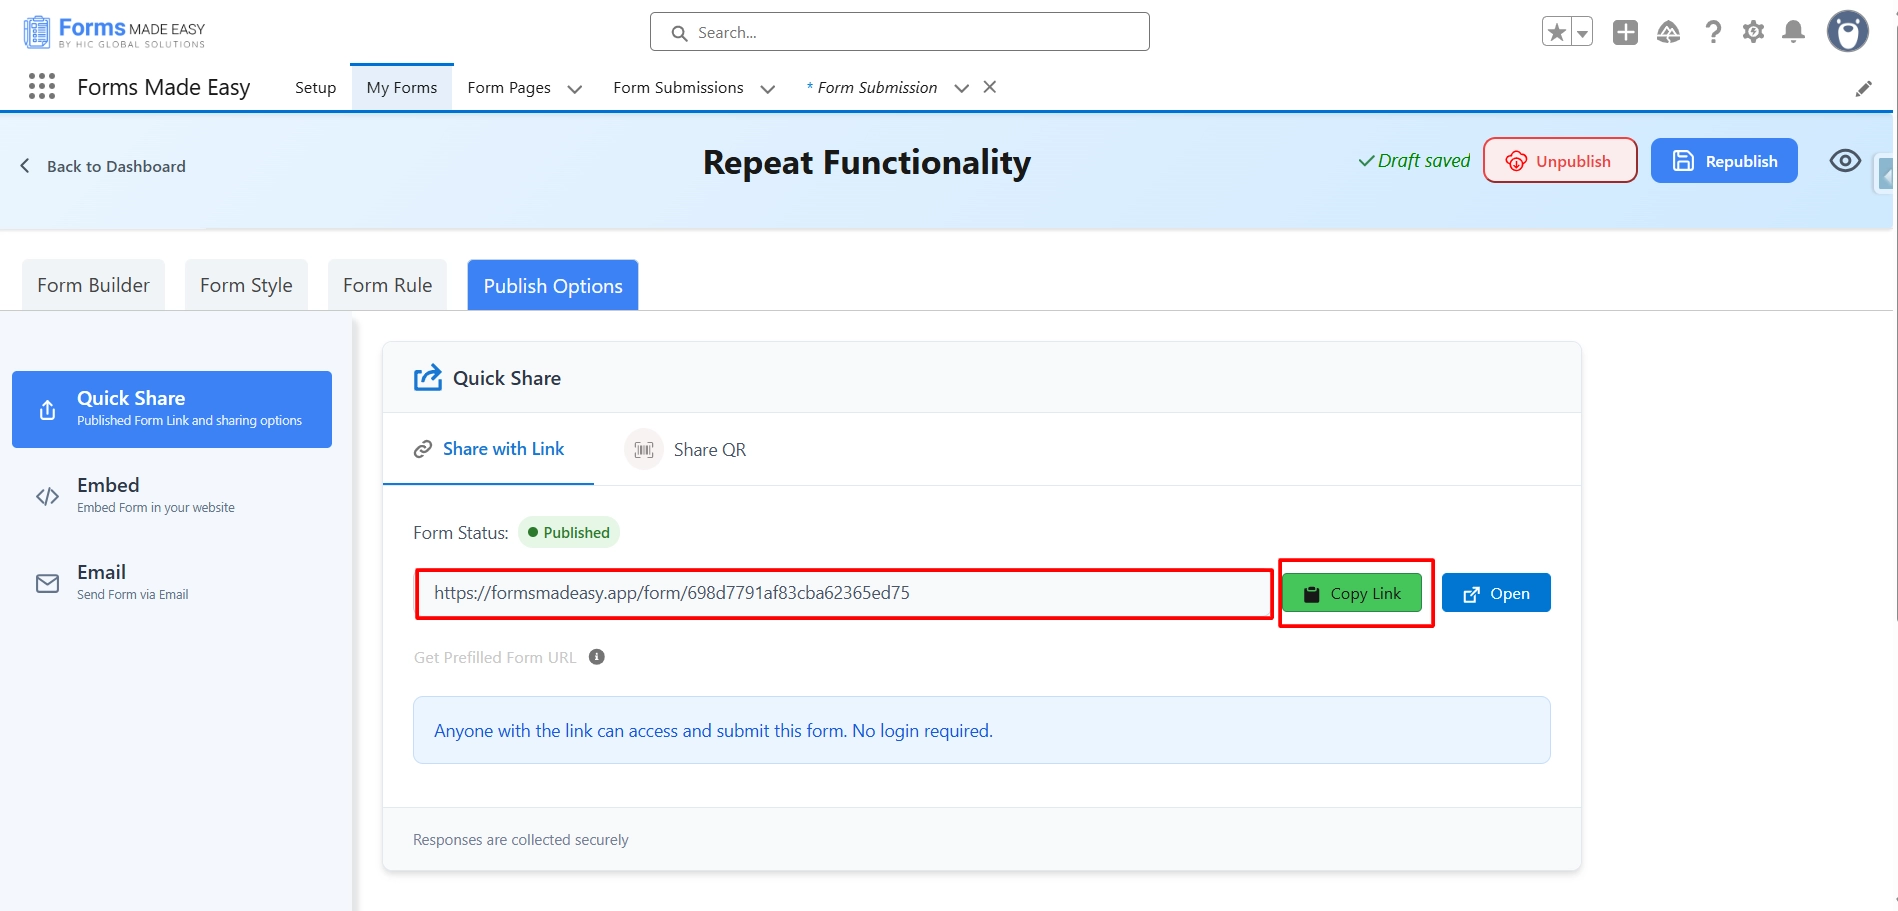Toggle form preview with eye icon

pos(1845,161)
